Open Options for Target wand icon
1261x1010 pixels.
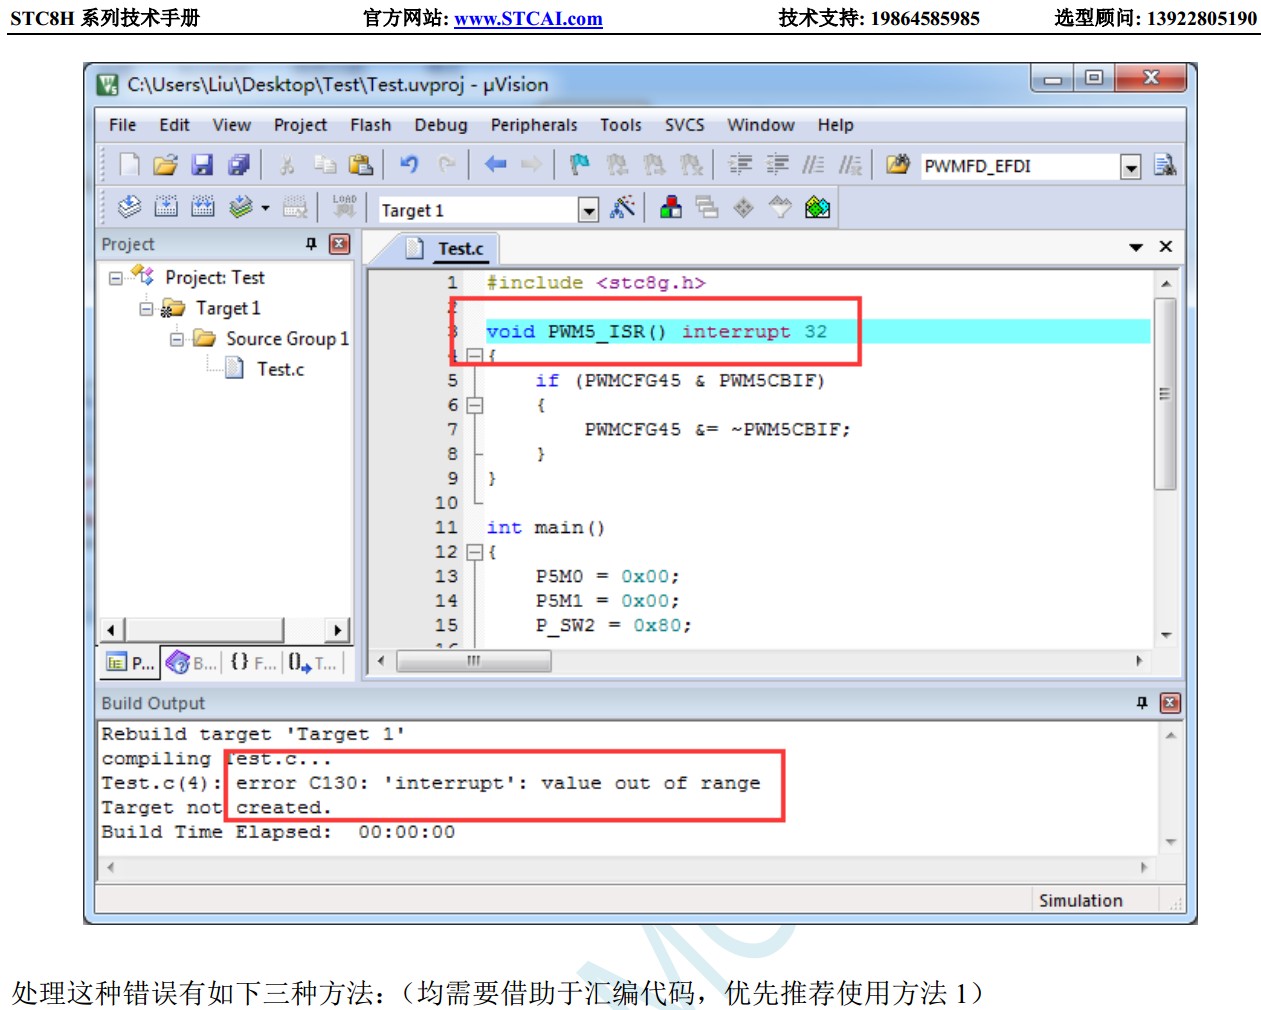(x=622, y=207)
